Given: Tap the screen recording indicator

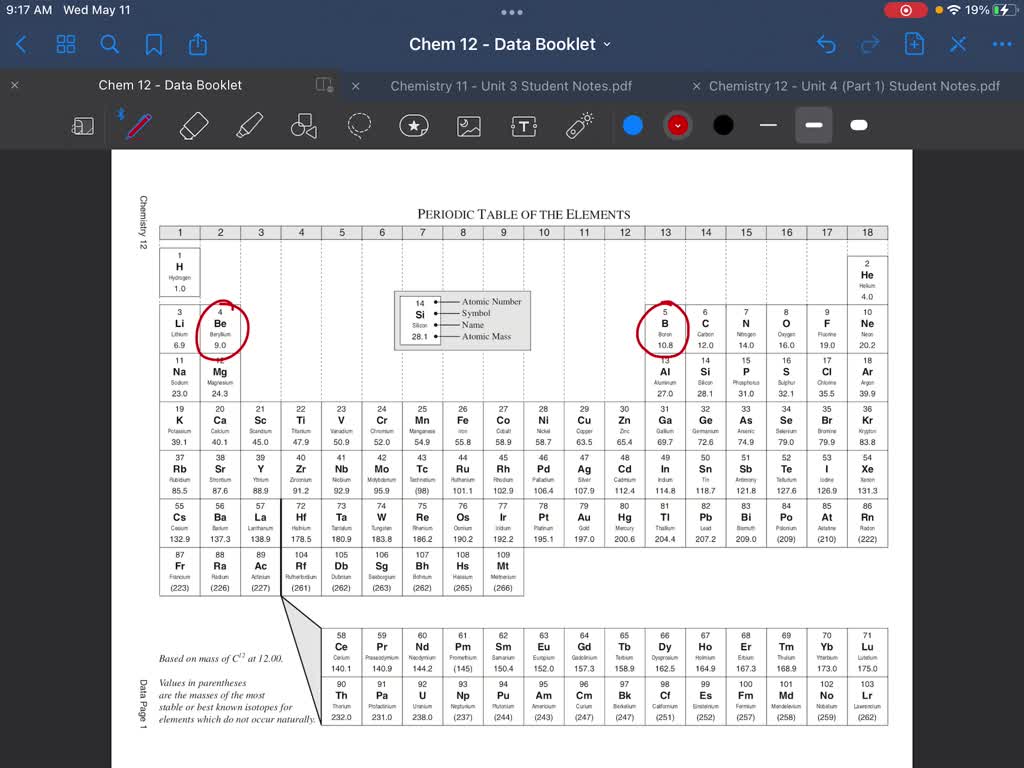Looking at the screenshot, I should pyautogui.click(x=905, y=10).
